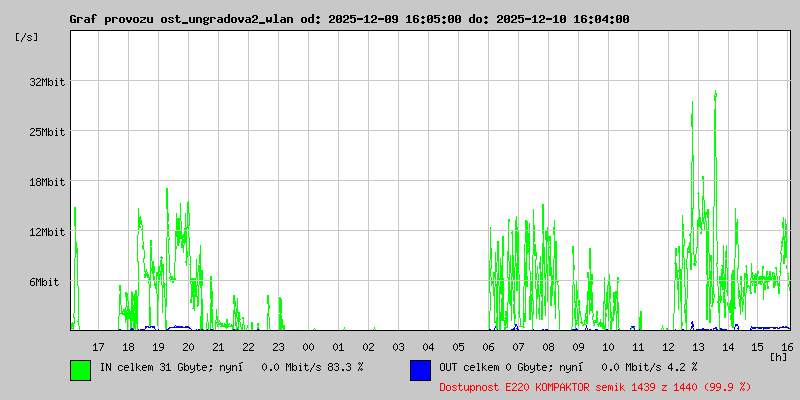Screen dimensions: 800x400
Task: Select the 12Mbit y-axis label
Action: (47, 232)
